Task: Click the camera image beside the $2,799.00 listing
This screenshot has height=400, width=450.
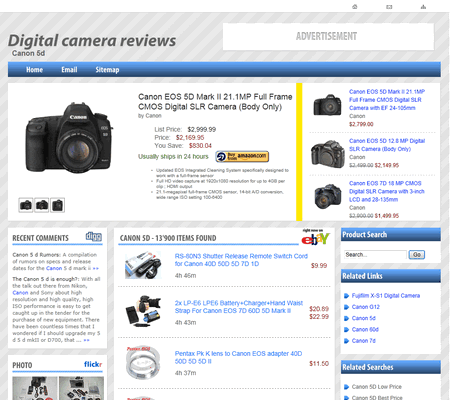Action: point(327,105)
